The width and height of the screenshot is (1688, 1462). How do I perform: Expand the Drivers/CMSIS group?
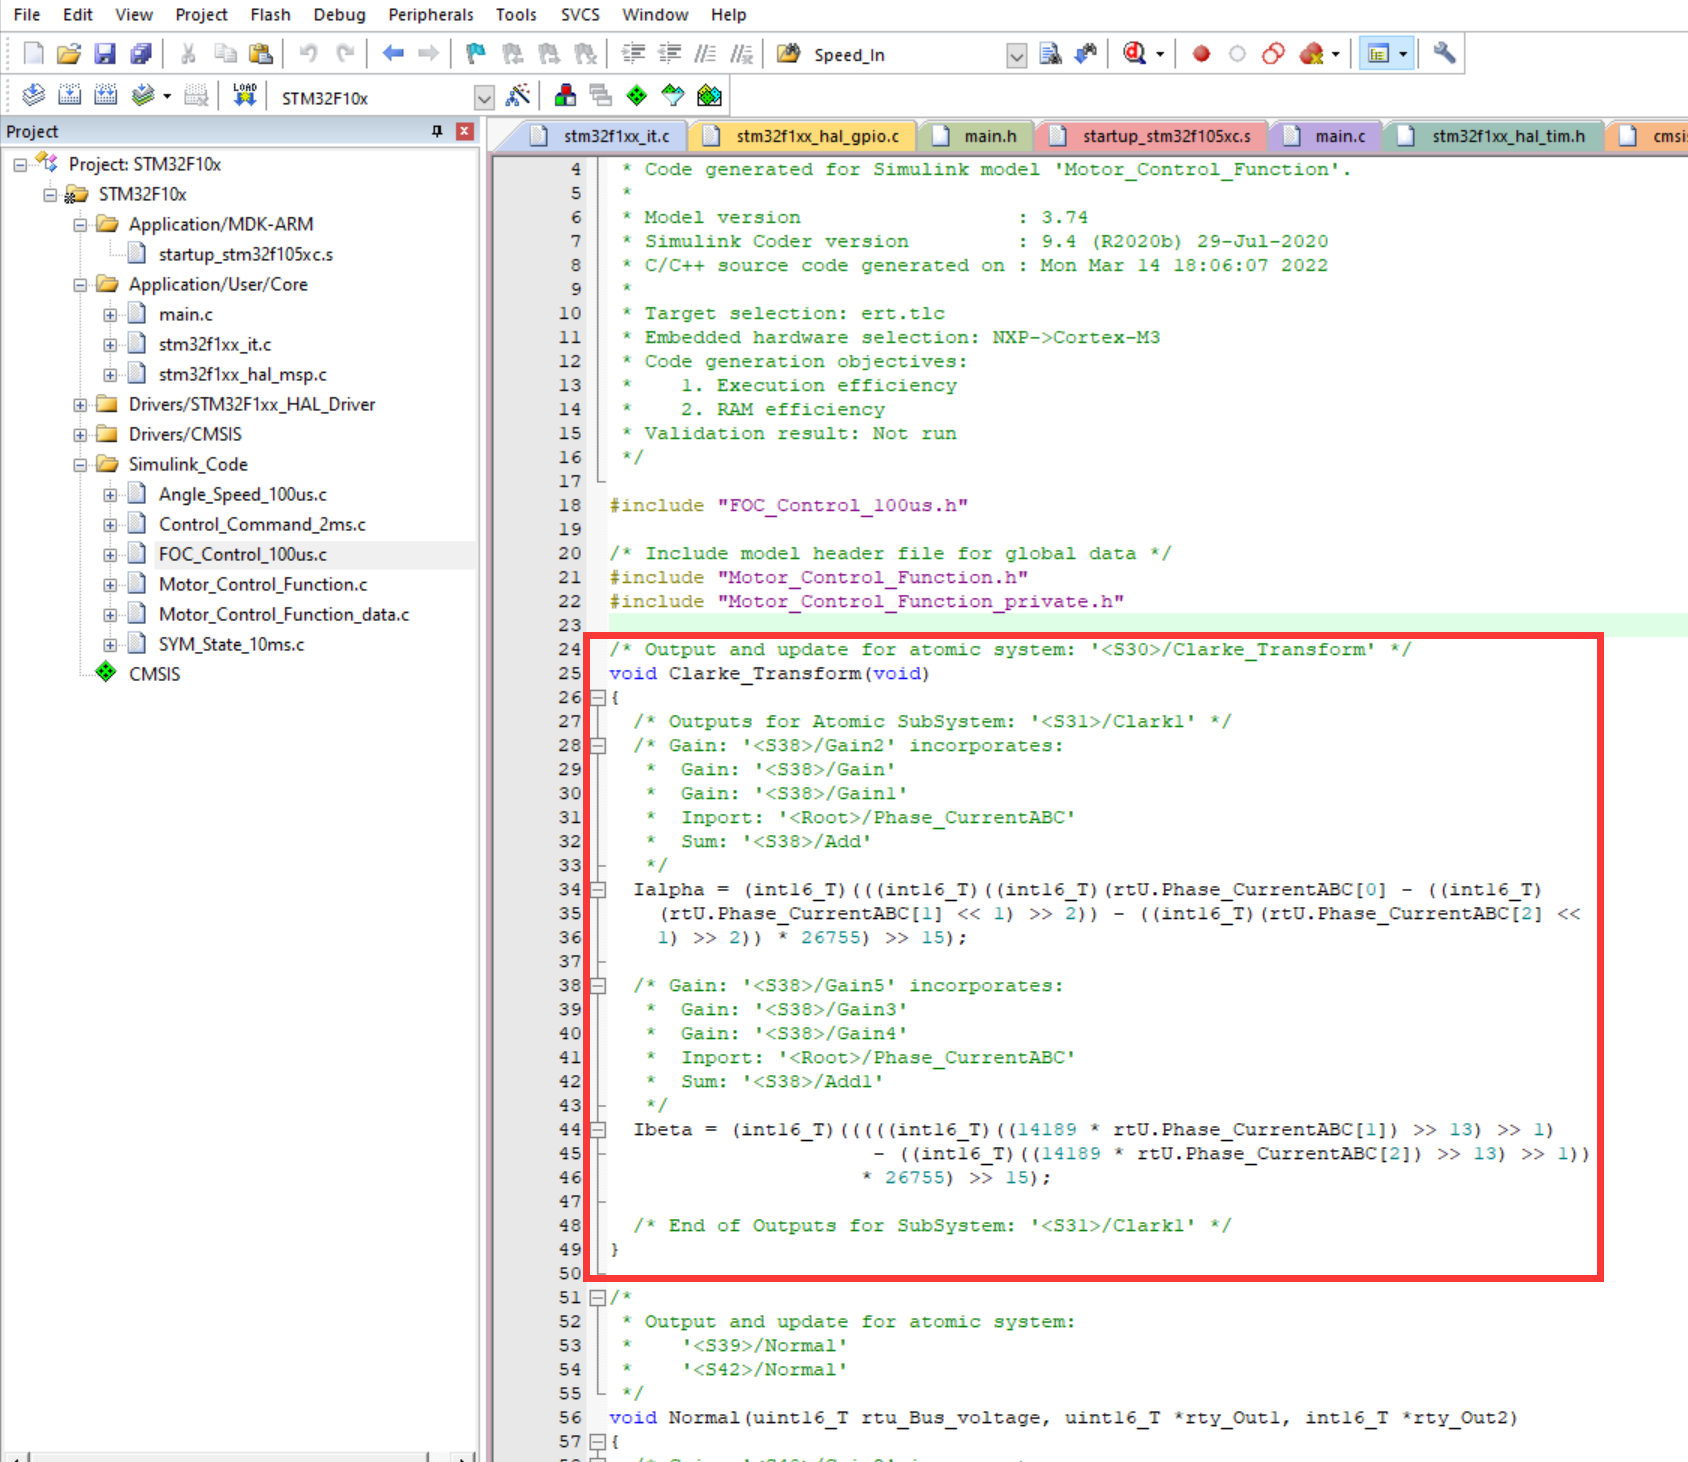click(80, 435)
